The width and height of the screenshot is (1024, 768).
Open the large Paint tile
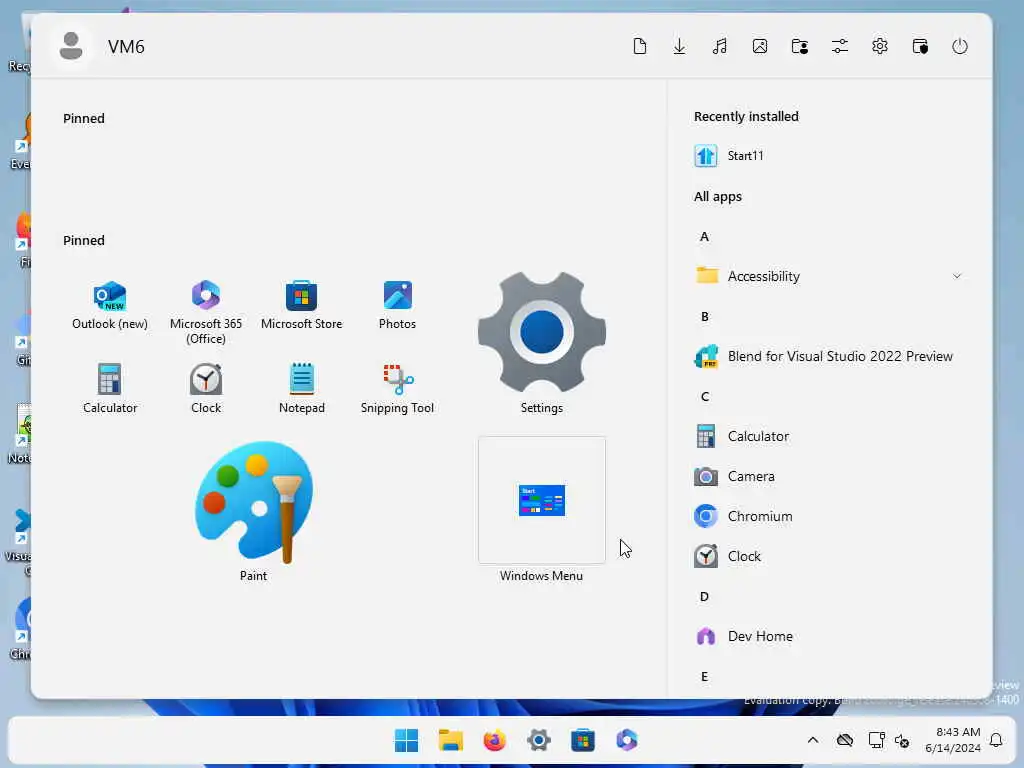coord(253,511)
